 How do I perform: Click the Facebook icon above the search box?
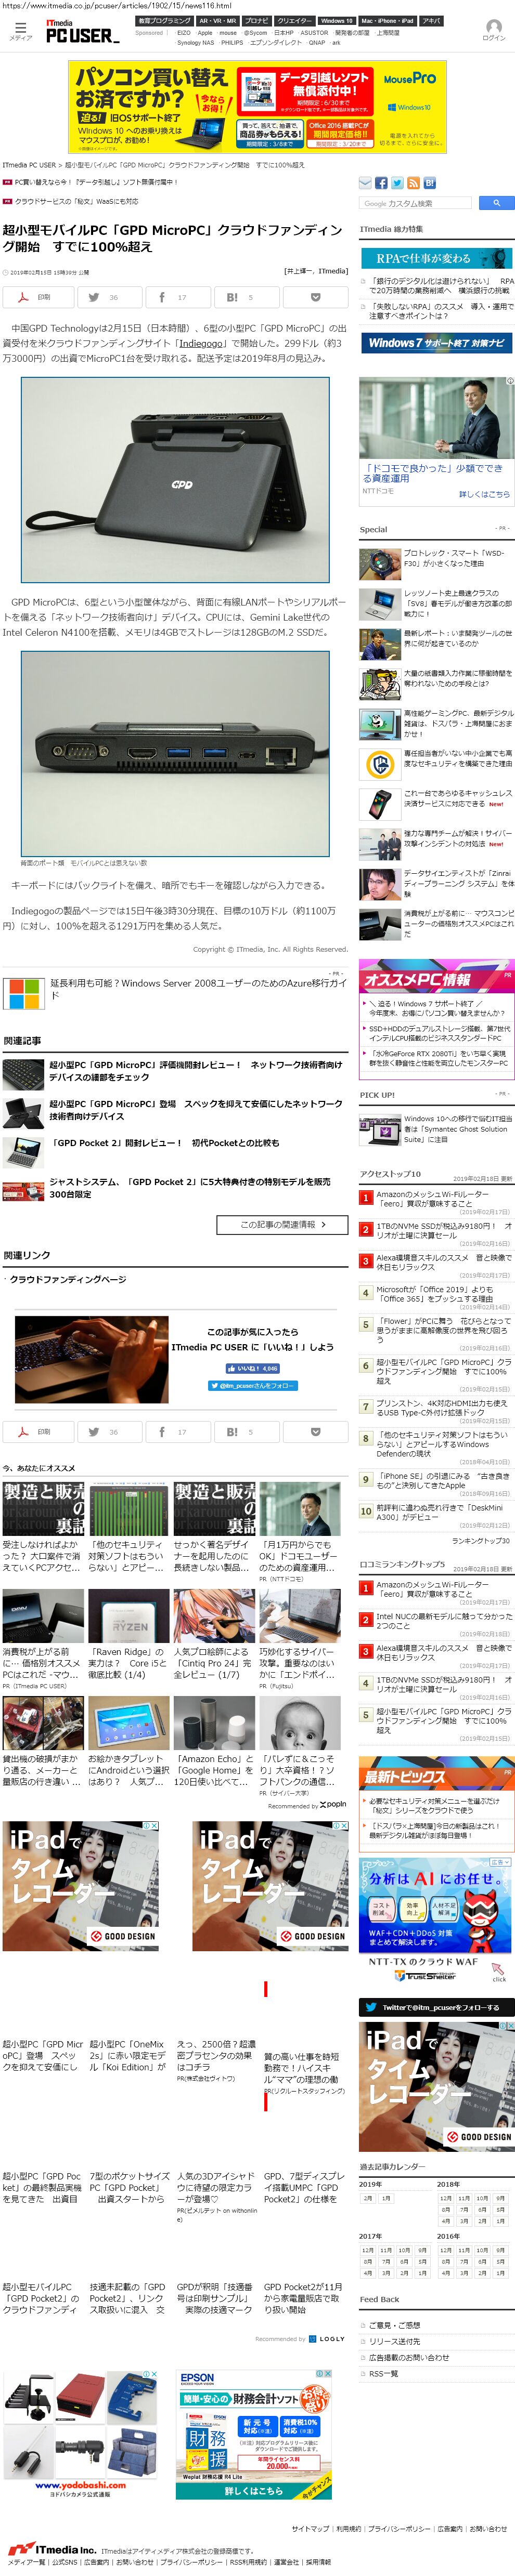point(382,183)
